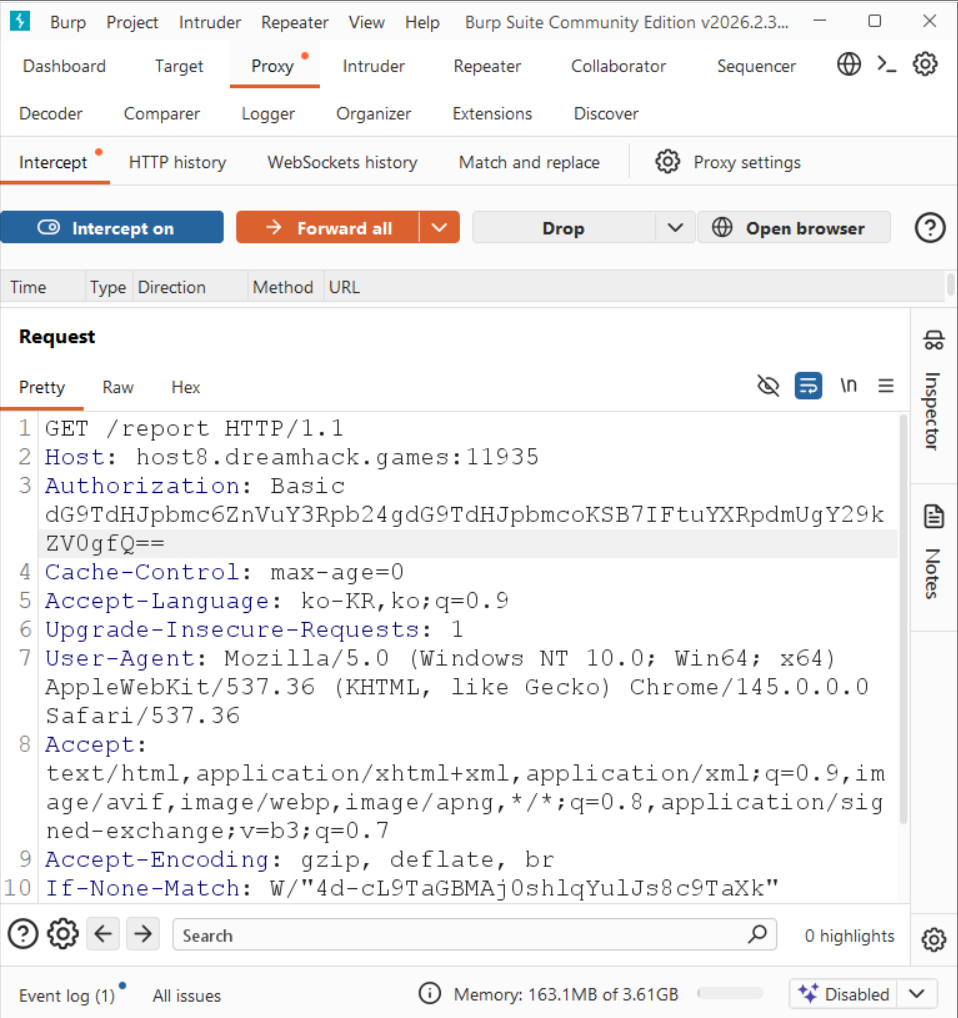Switch to the Collaborator tab

pos(618,66)
